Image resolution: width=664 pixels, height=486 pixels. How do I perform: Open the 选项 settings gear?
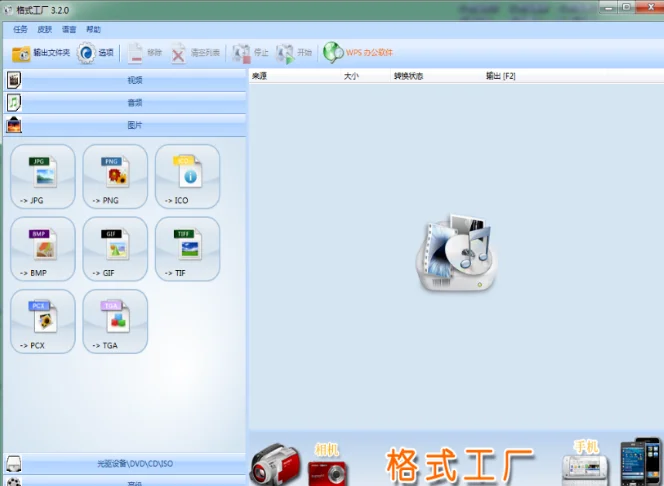(x=95, y=53)
